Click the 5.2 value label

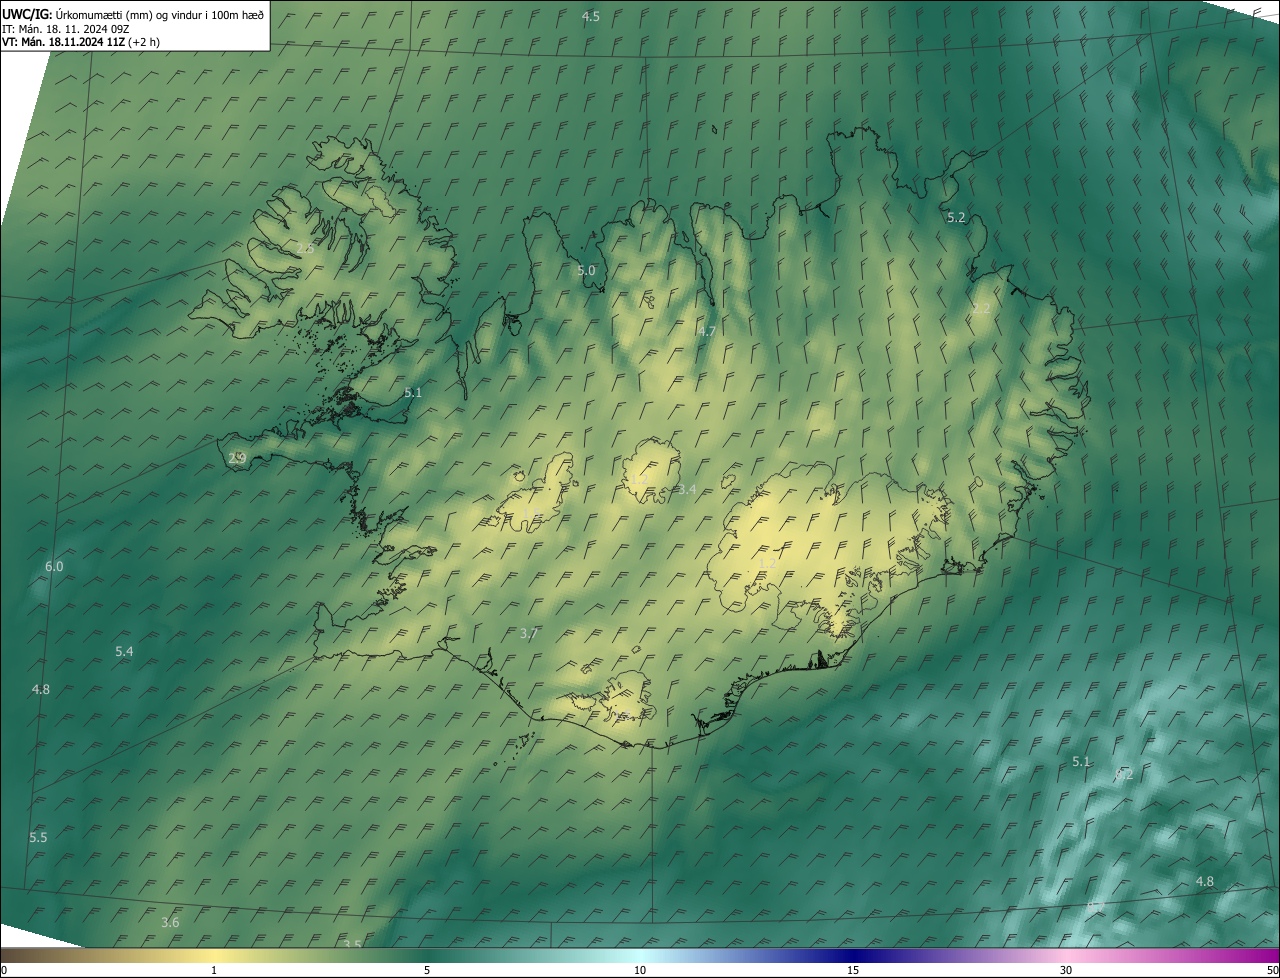tap(956, 217)
